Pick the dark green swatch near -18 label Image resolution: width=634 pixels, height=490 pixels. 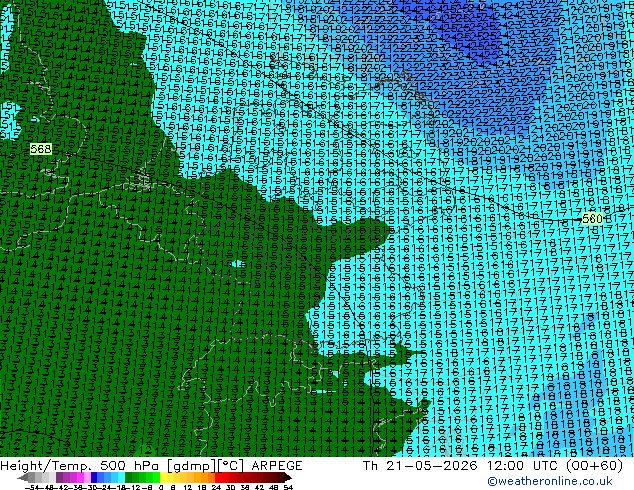point(129,478)
